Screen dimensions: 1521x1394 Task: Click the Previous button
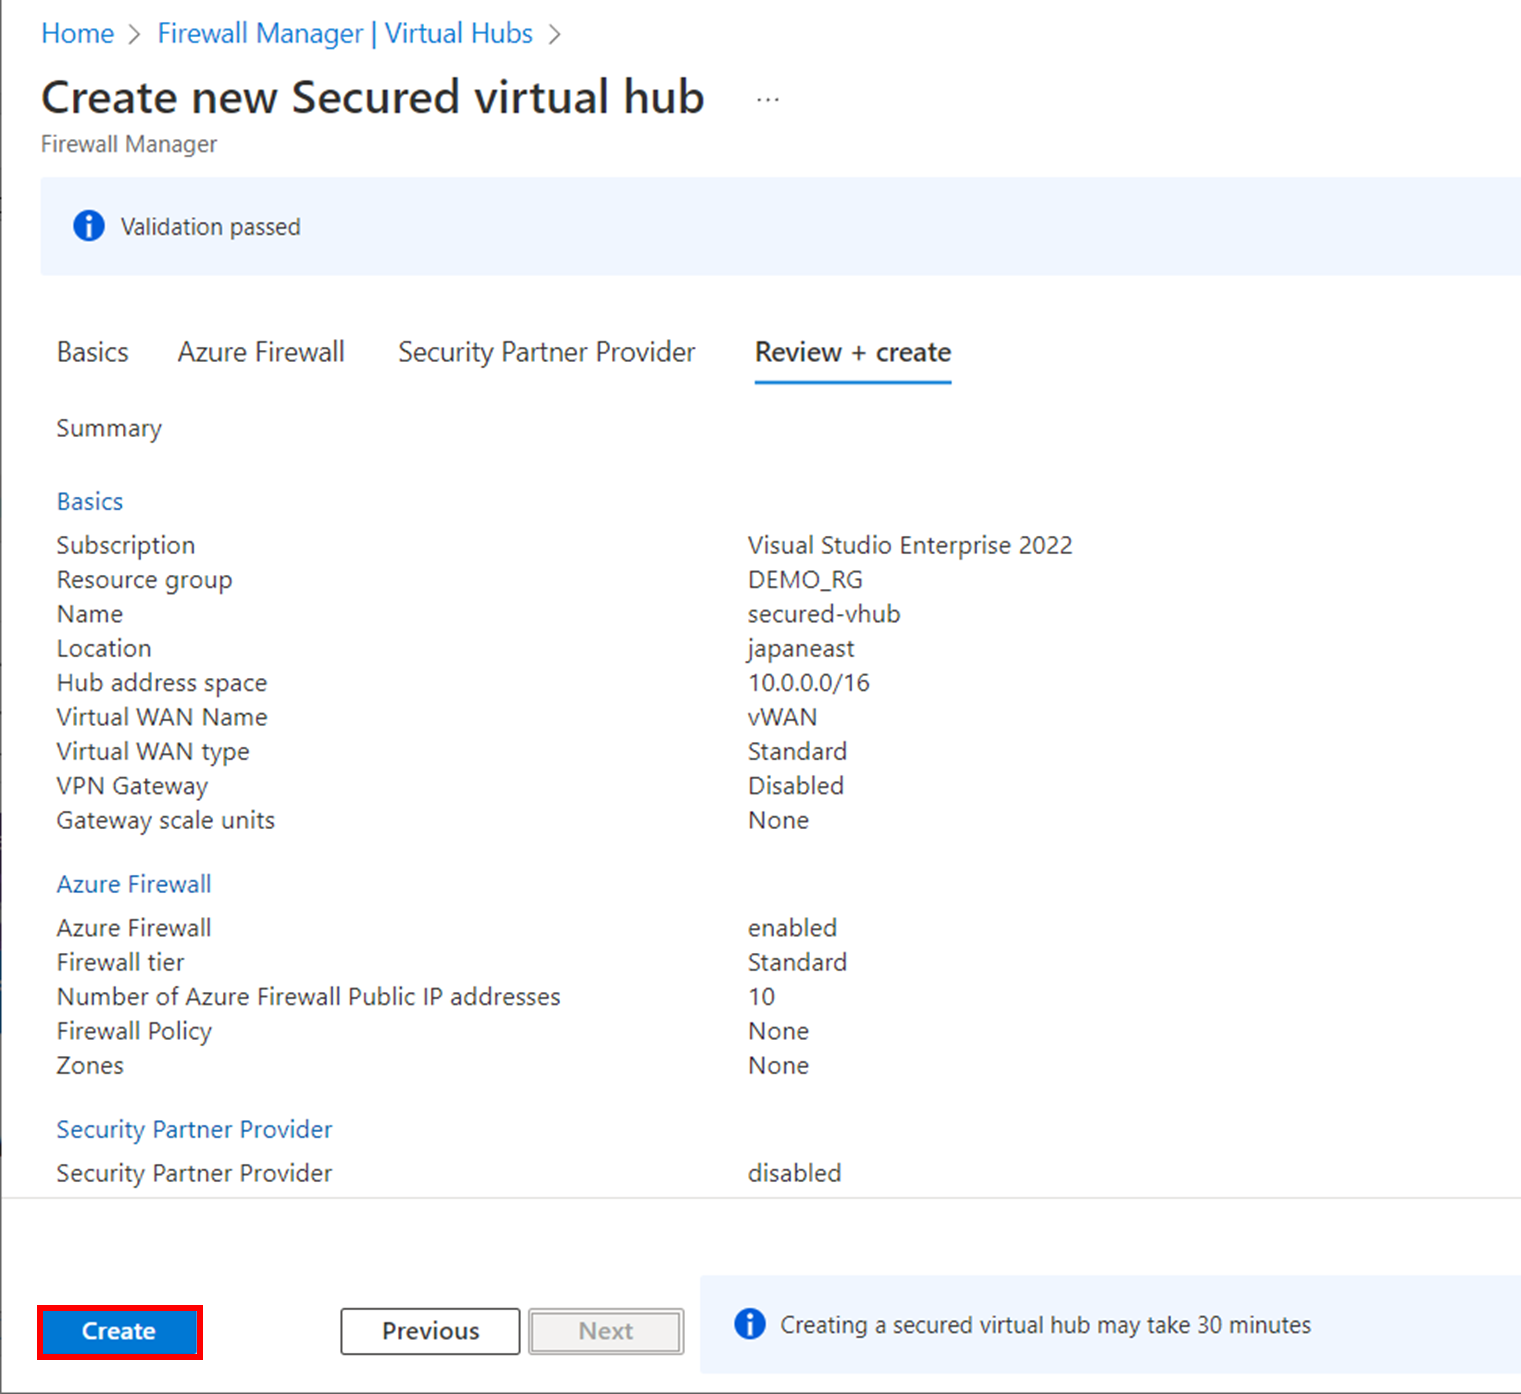tap(429, 1331)
